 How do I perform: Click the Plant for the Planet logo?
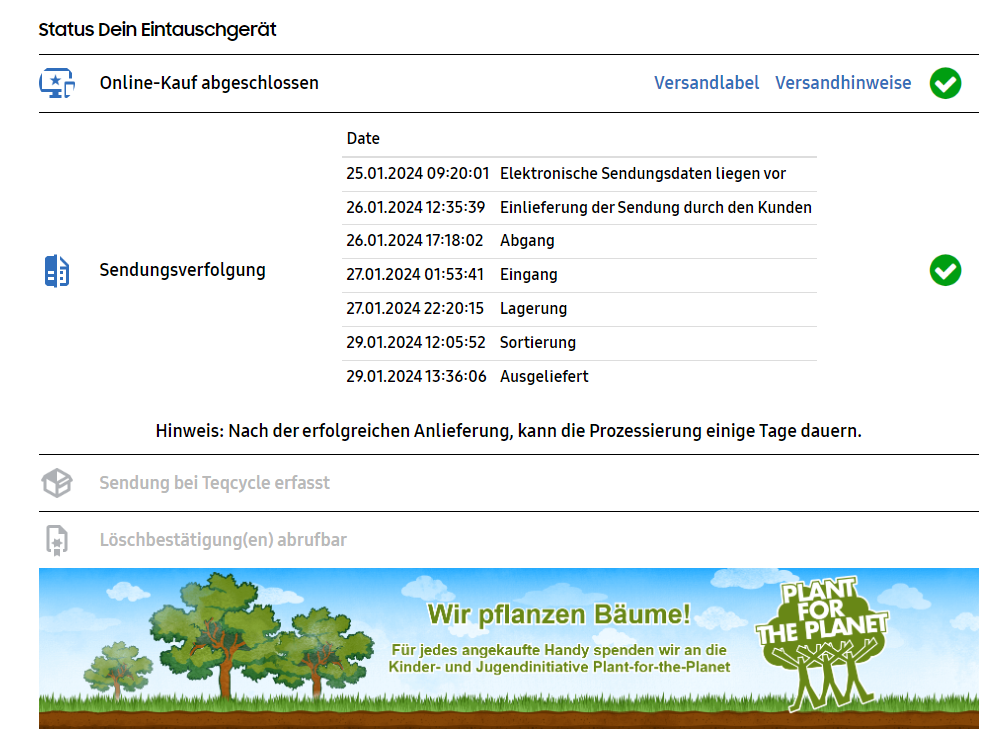(x=823, y=642)
